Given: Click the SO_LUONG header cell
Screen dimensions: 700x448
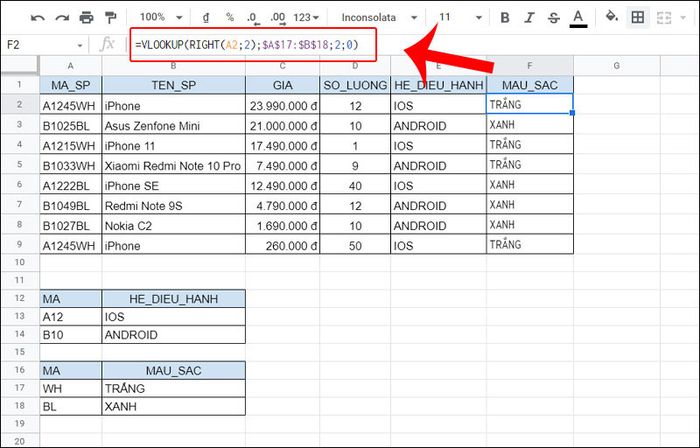Looking at the screenshot, I should (x=355, y=85).
